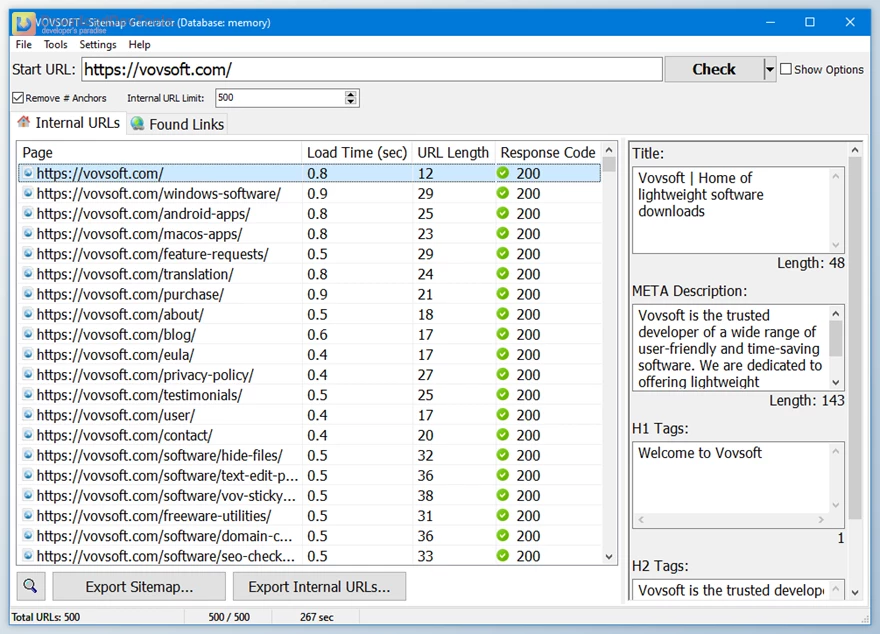880x634 pixels.
Task: Click the Start URL input field
Action: pyautogui.click(x=372, y=69)
